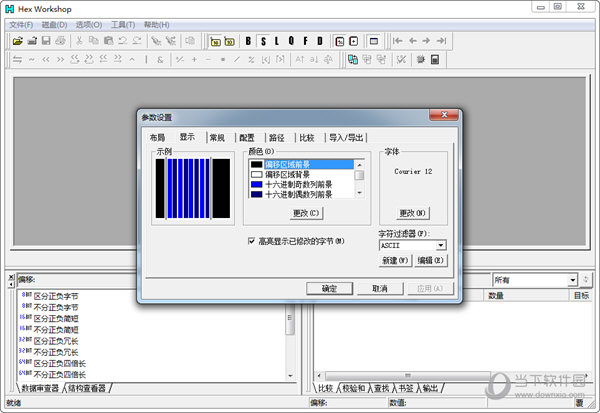Click 新建(N) filter button
The height and width of the screenshot is (413, 600).
coord(395,260)
